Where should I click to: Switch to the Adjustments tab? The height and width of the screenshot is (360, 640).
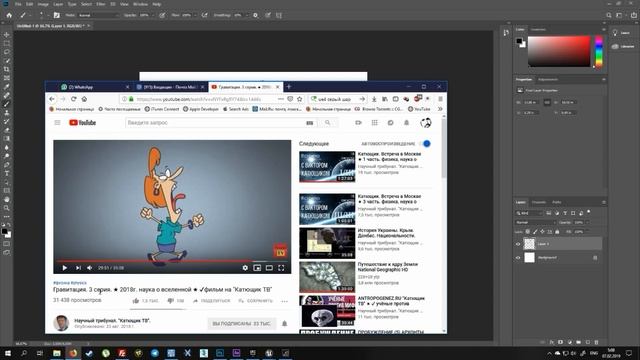coord(548,80)
